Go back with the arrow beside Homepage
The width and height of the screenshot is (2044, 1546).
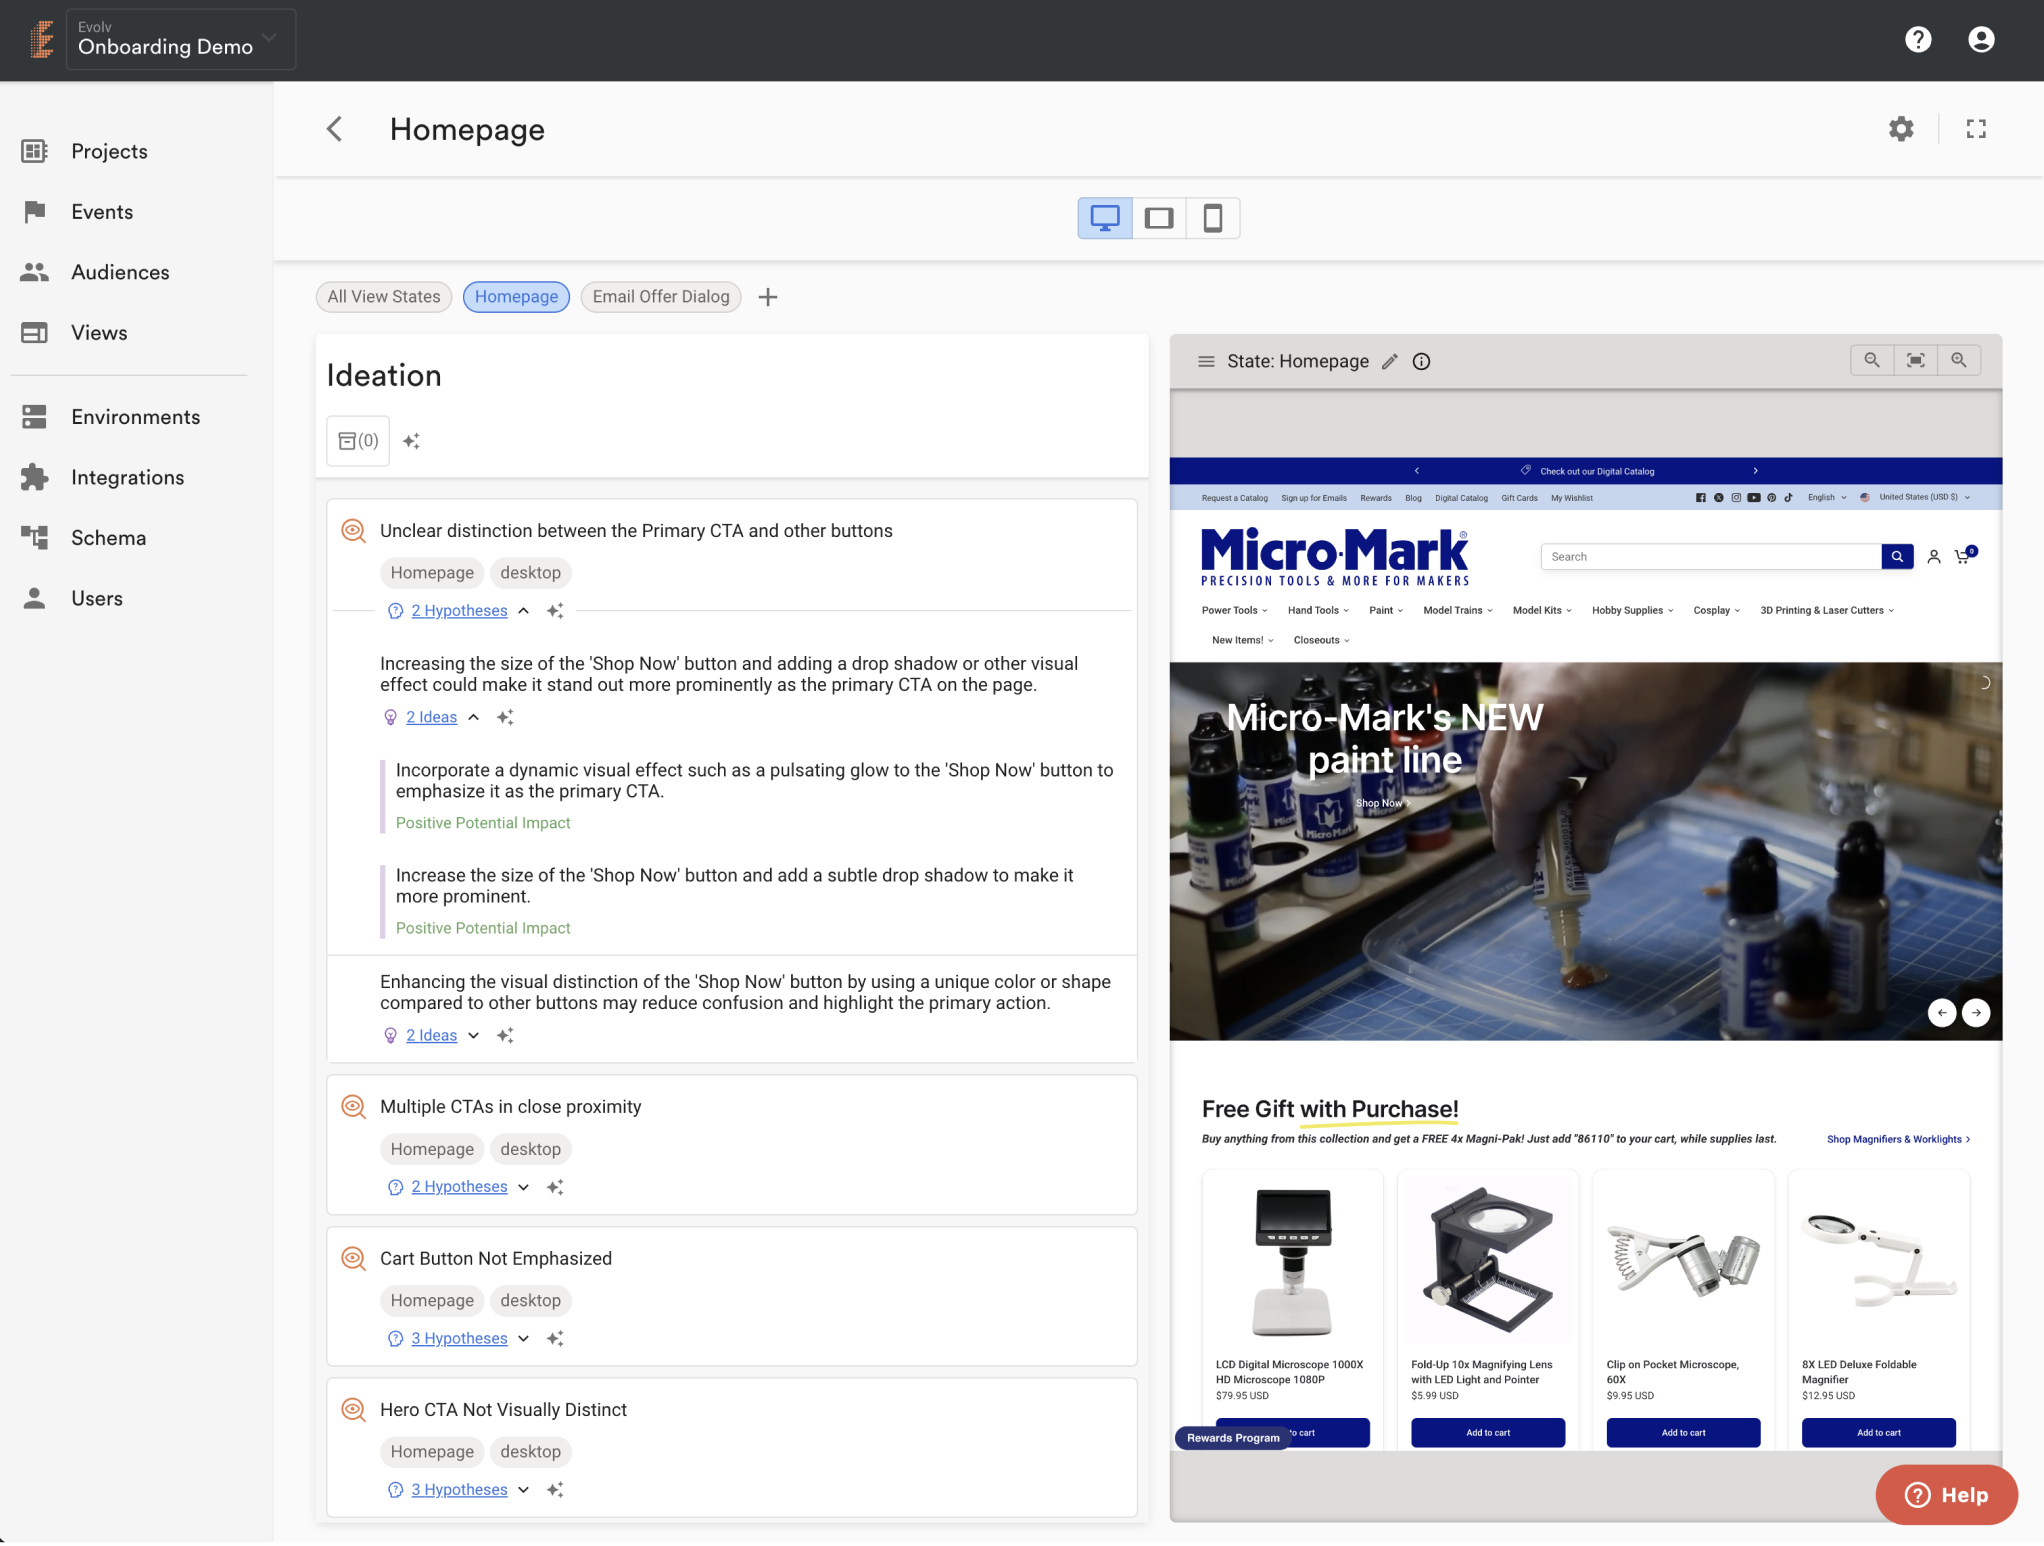[x=335, y=129]
